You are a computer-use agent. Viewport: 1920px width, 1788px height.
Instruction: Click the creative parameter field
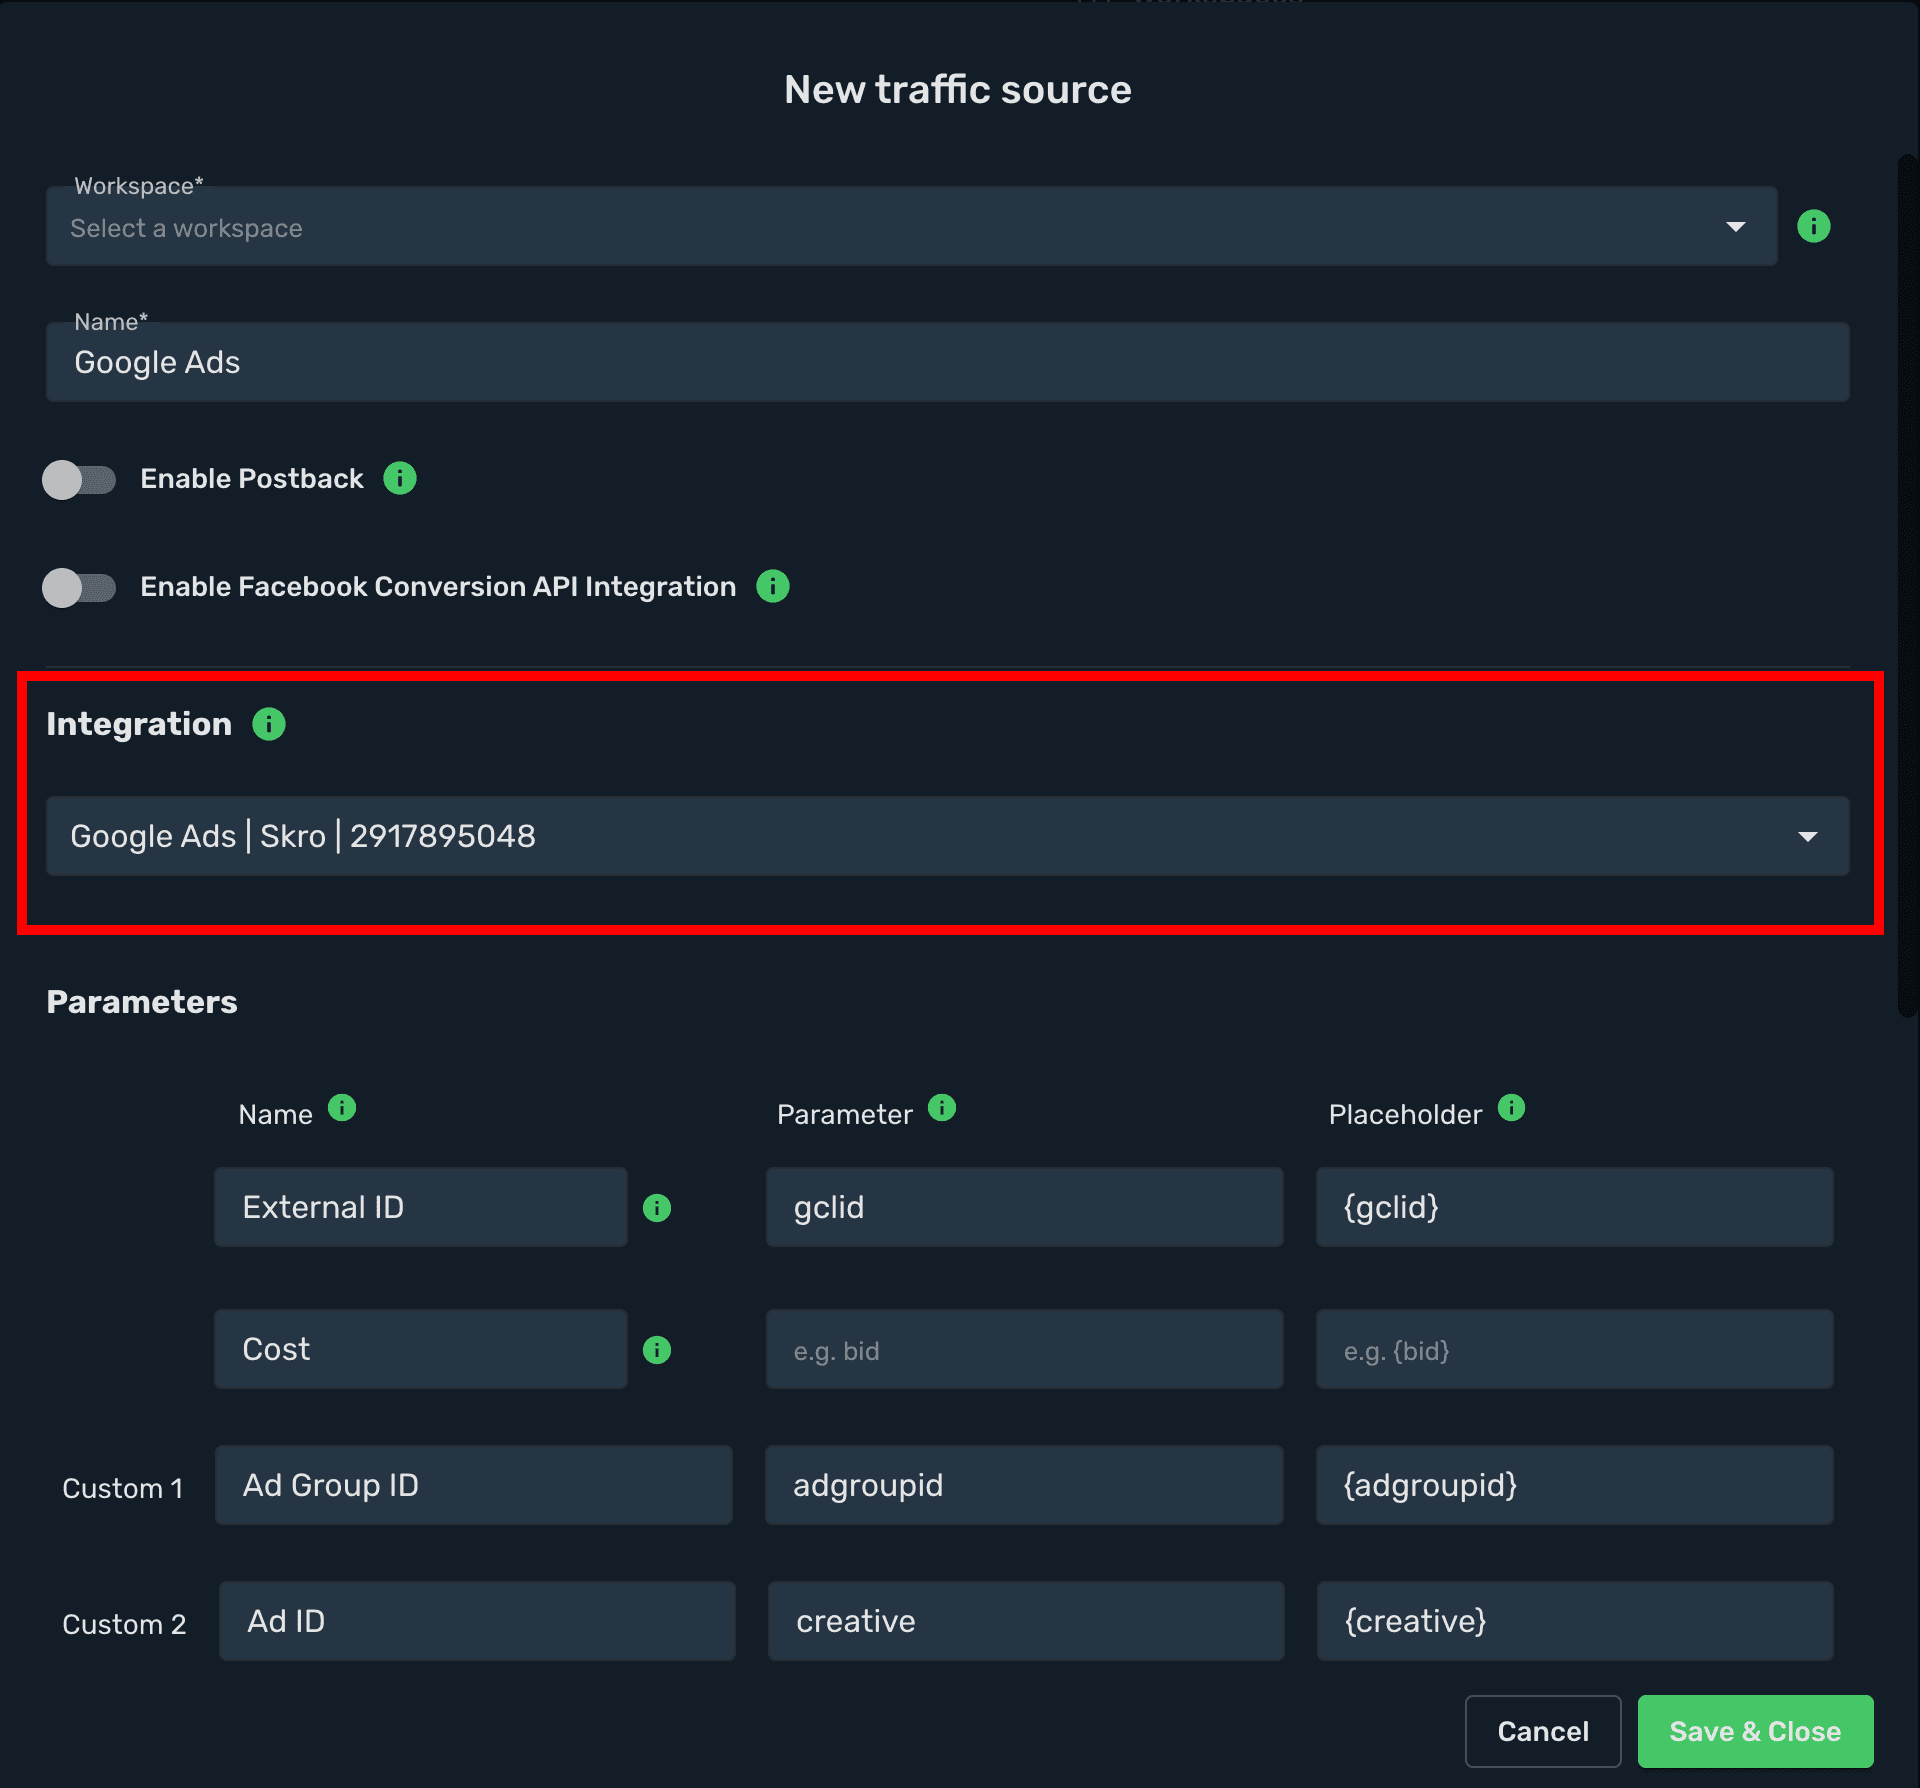(1026, 1621)
